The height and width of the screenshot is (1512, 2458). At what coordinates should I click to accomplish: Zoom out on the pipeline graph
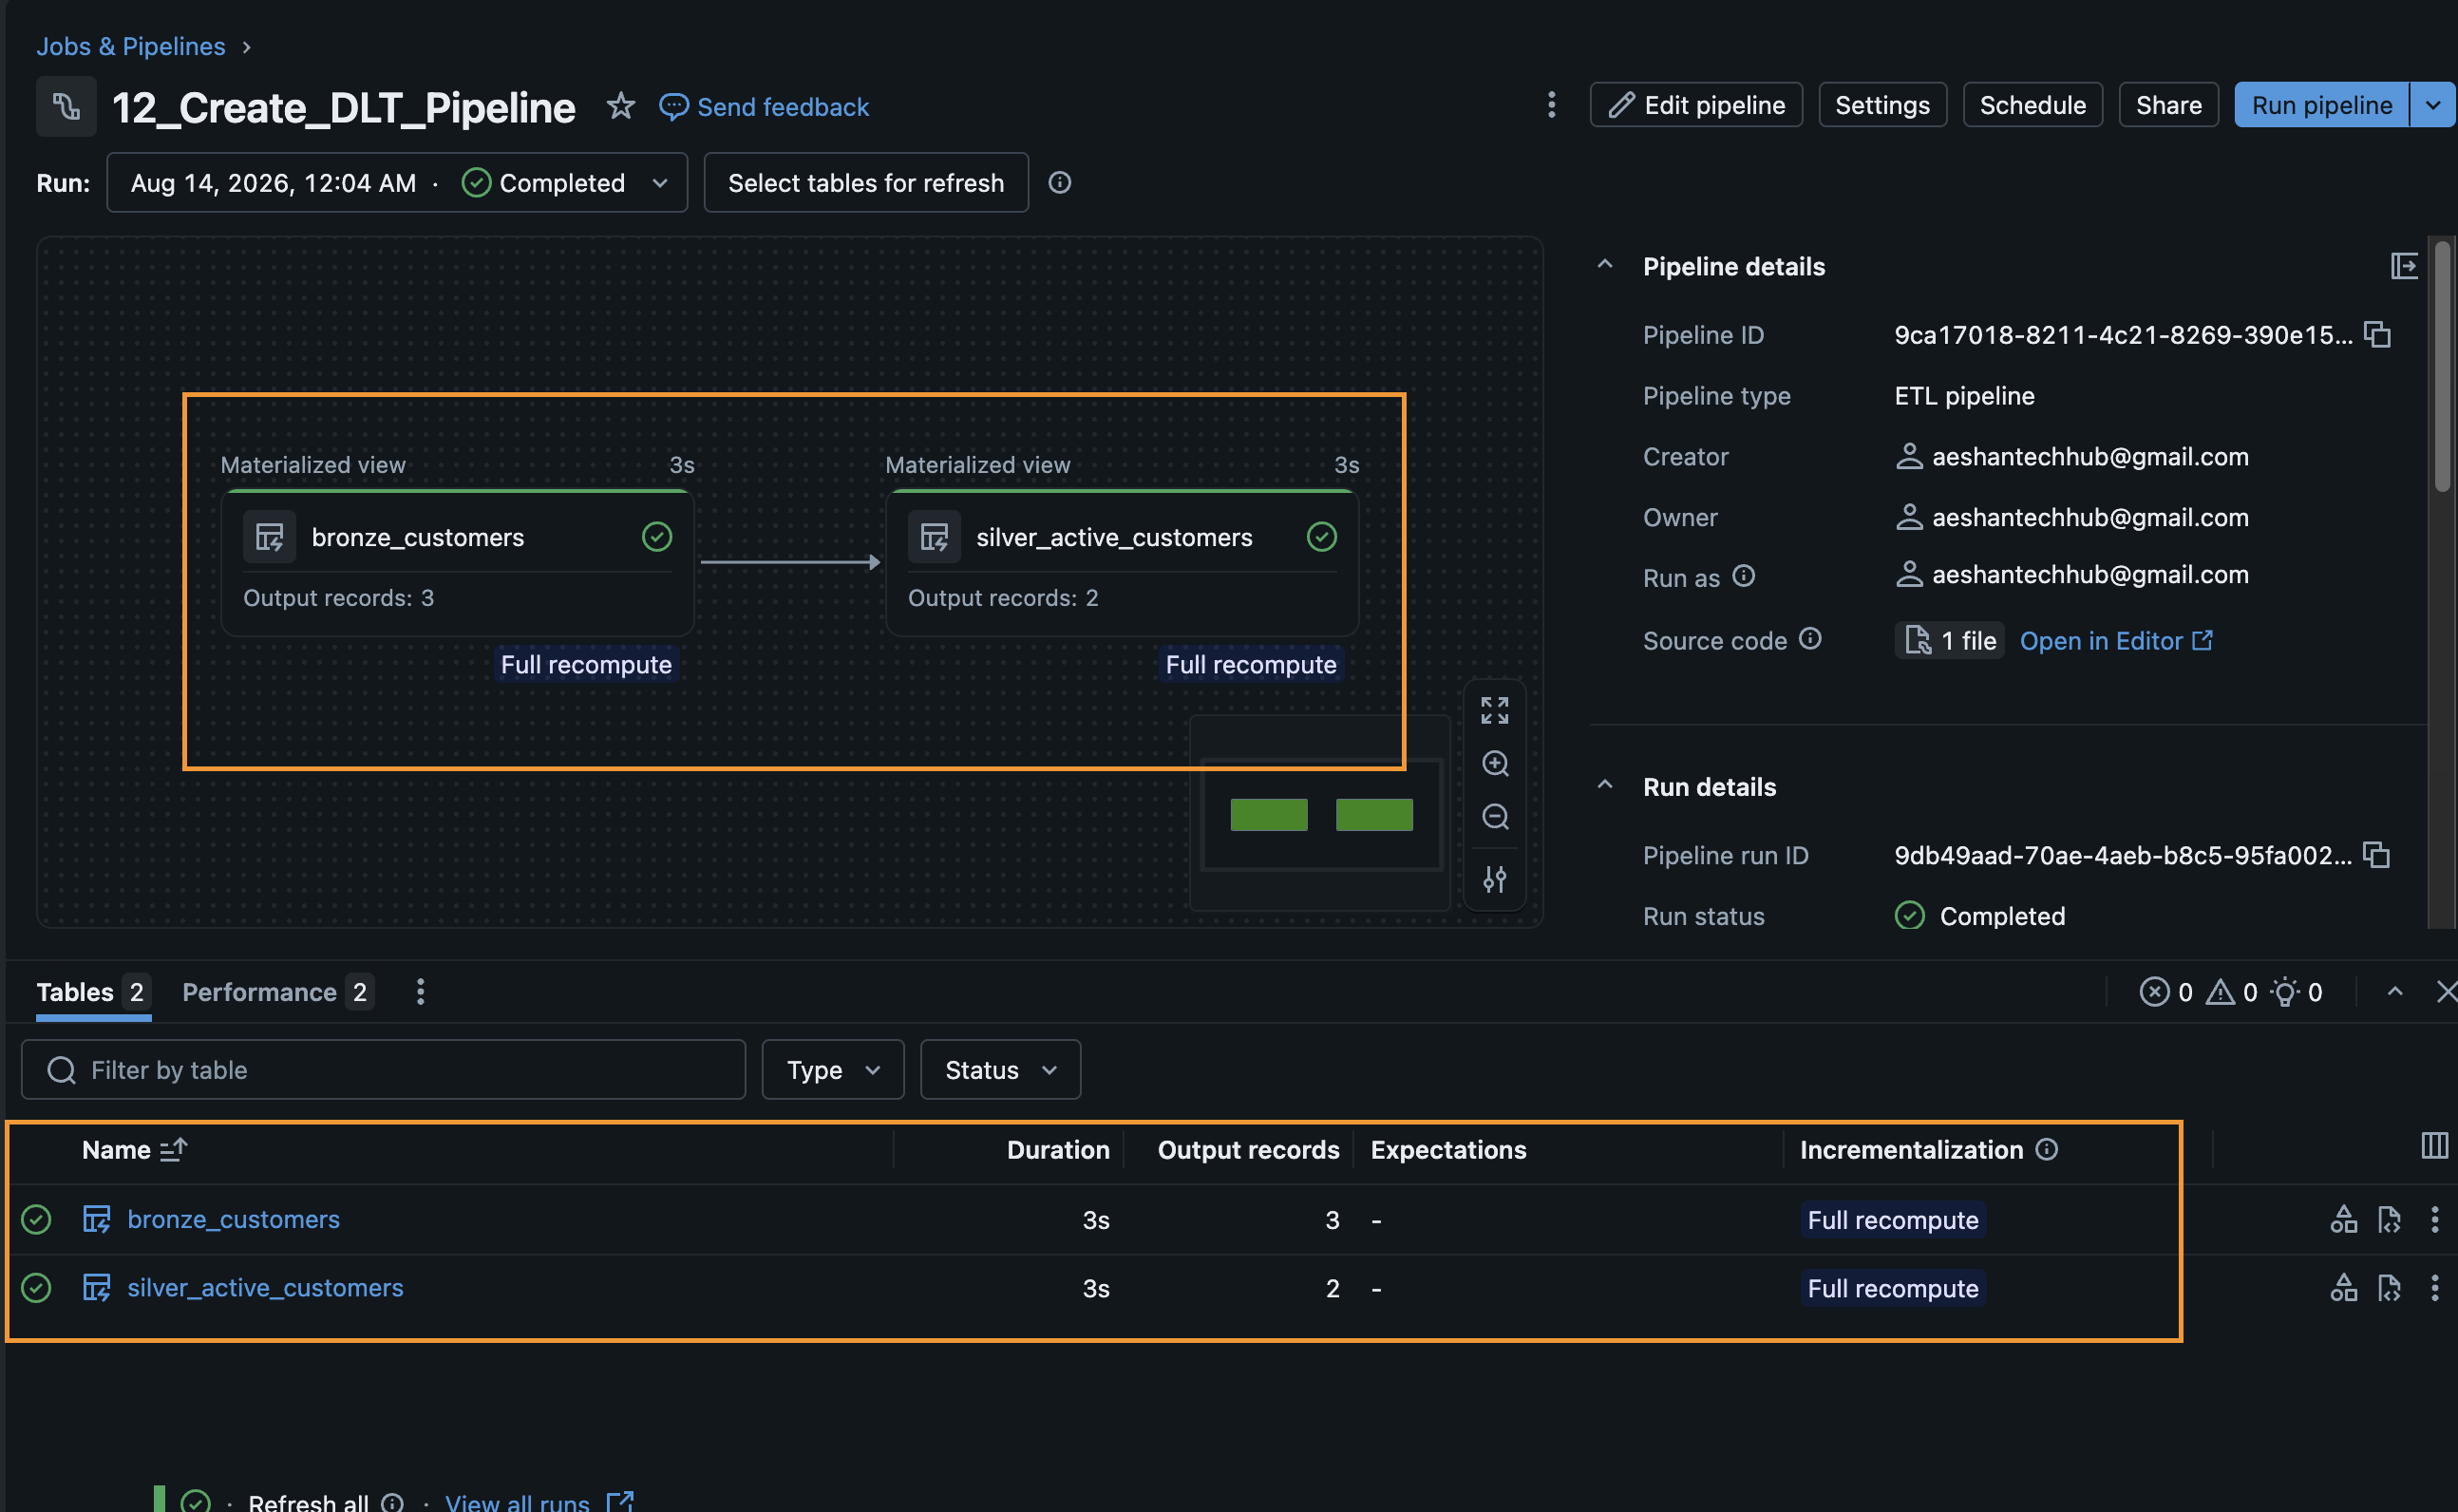click(x=1495, y=817)
